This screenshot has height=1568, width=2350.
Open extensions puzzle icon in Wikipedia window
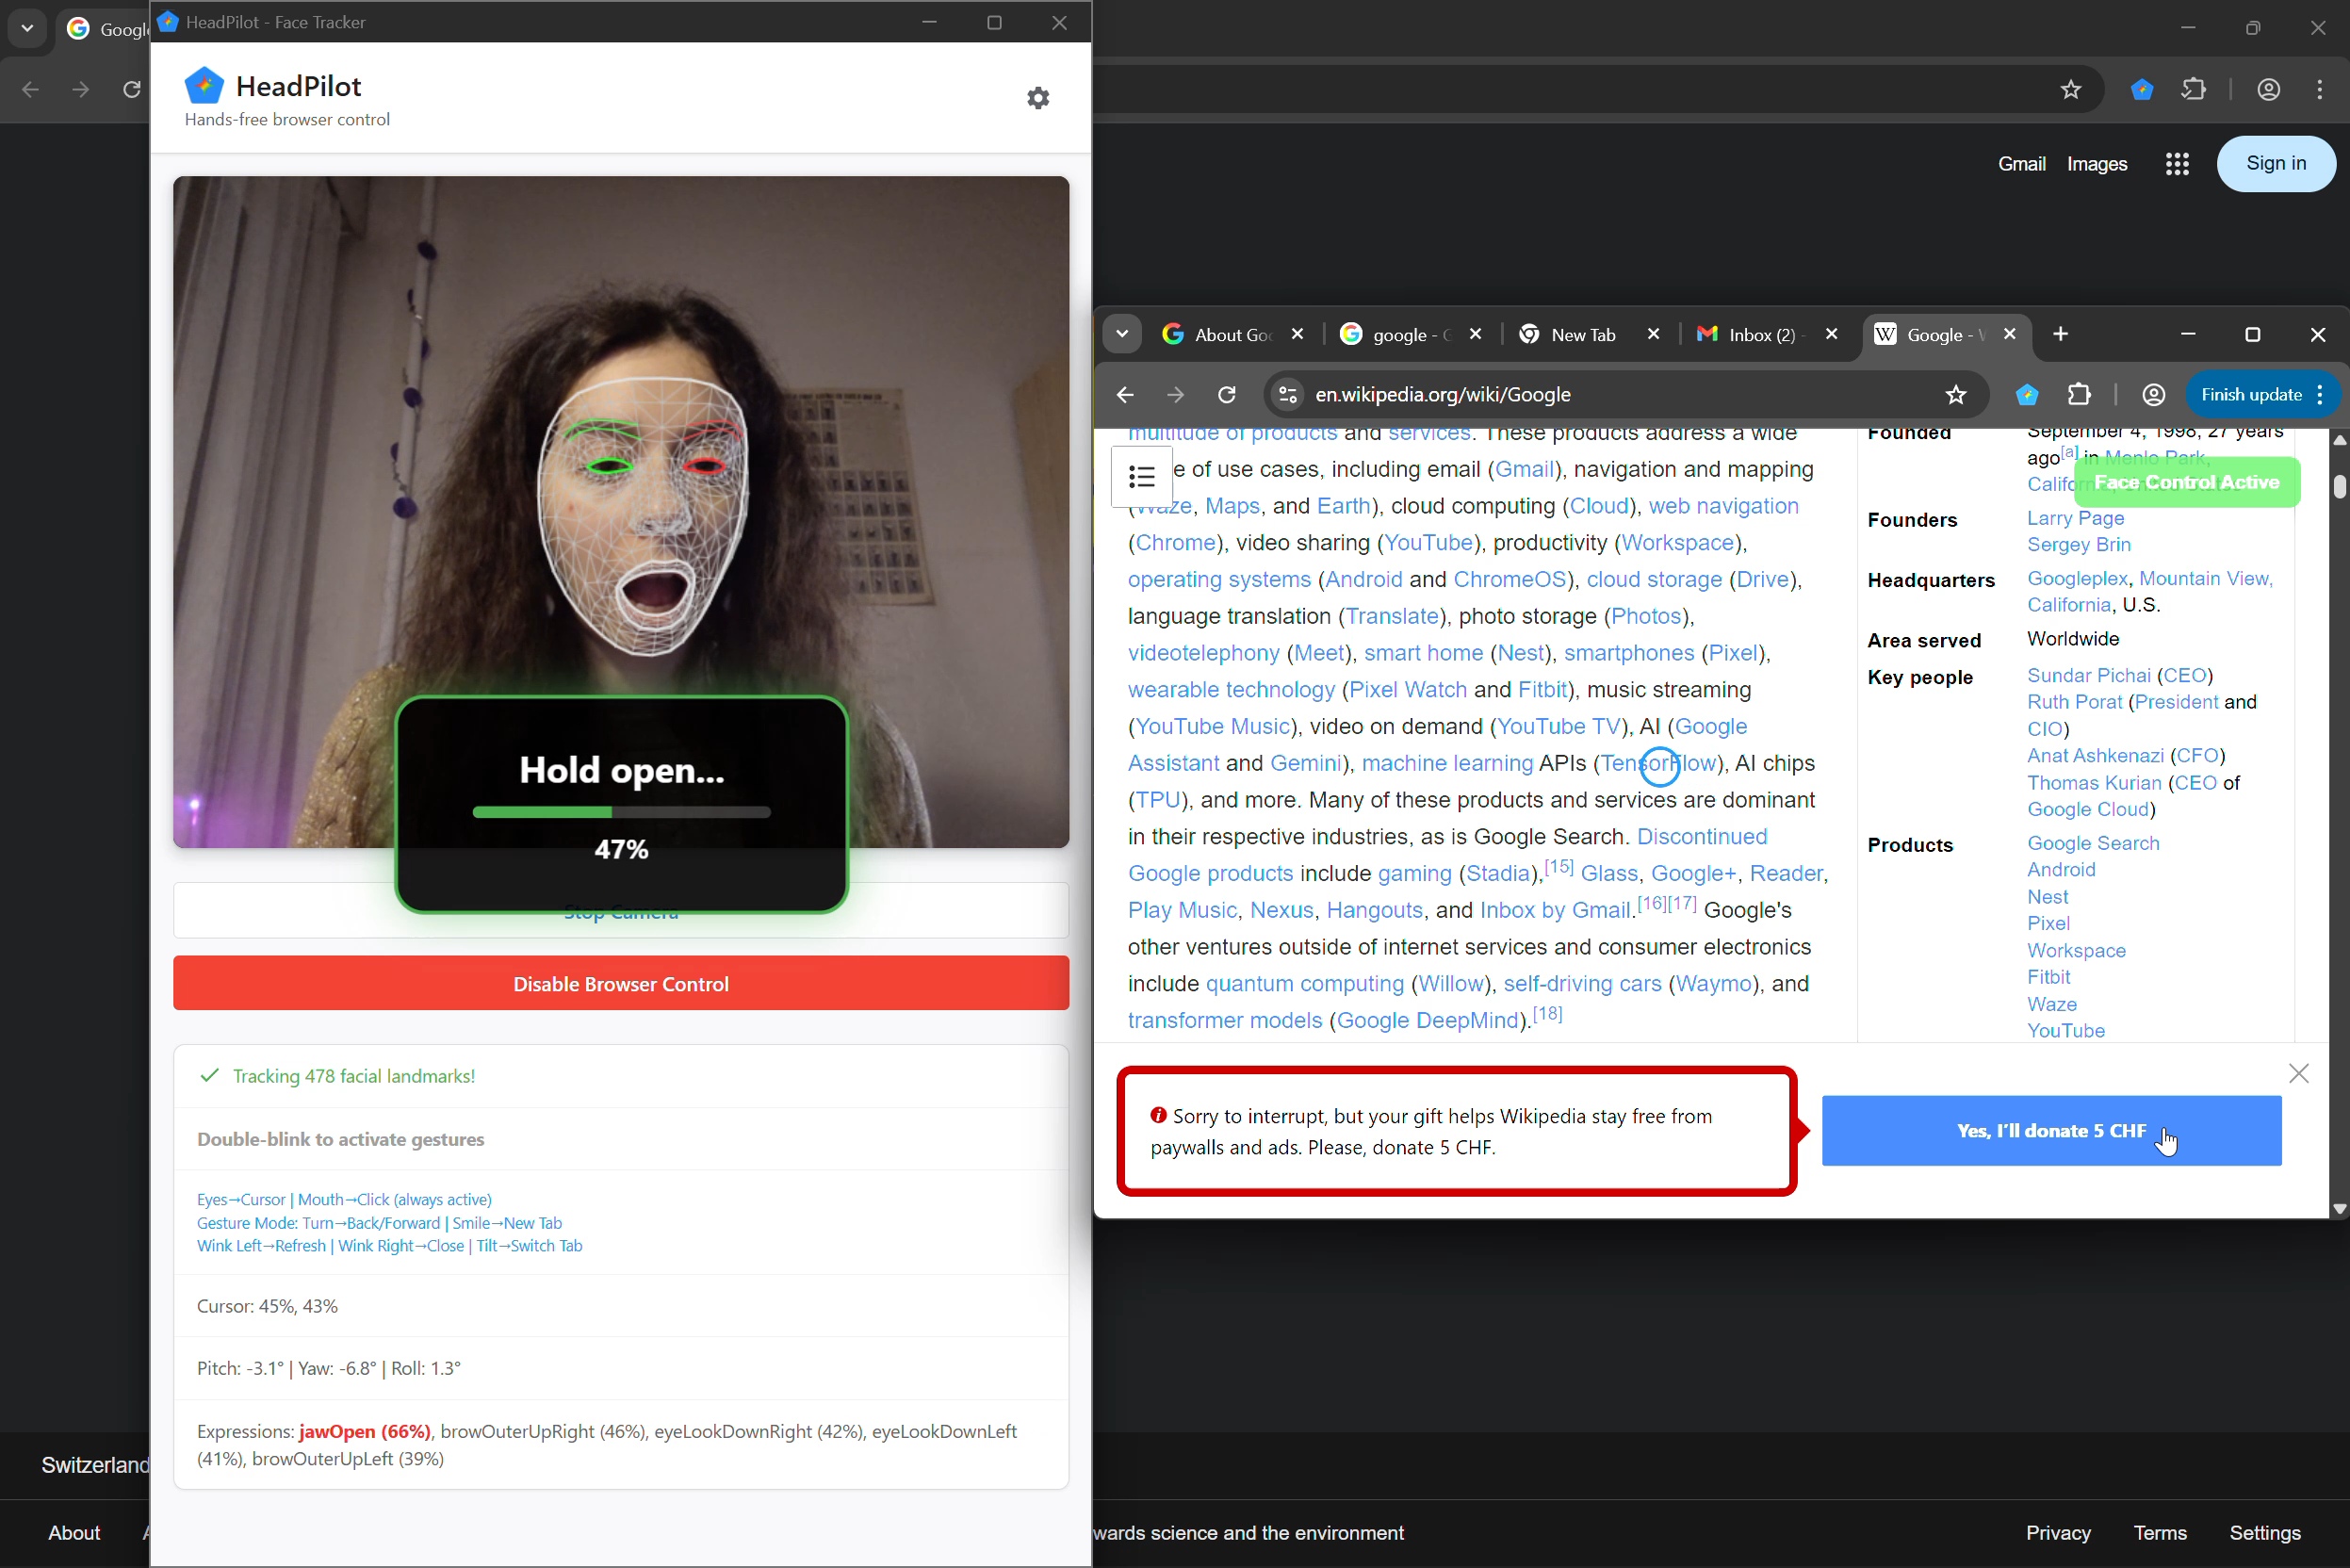pyautogui.click(x=2080, y=395)
